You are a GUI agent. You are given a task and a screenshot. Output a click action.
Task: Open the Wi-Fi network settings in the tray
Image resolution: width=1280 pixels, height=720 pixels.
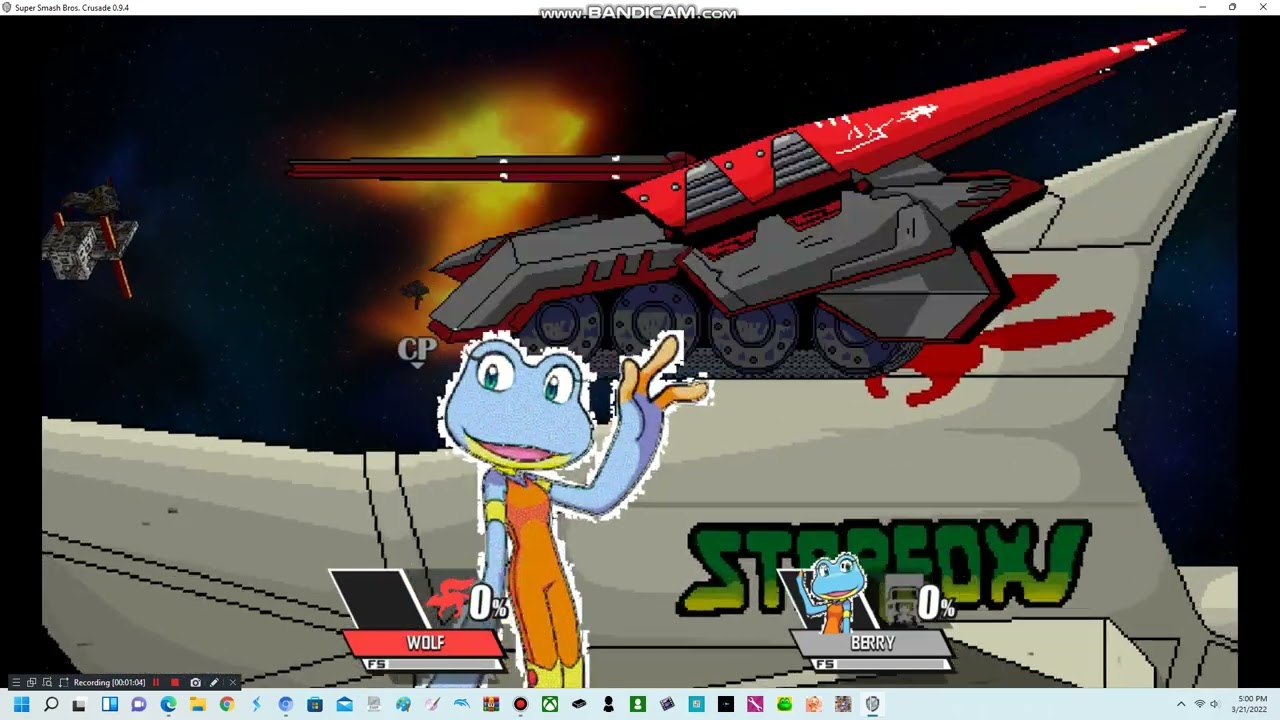tap(1200, 705)
